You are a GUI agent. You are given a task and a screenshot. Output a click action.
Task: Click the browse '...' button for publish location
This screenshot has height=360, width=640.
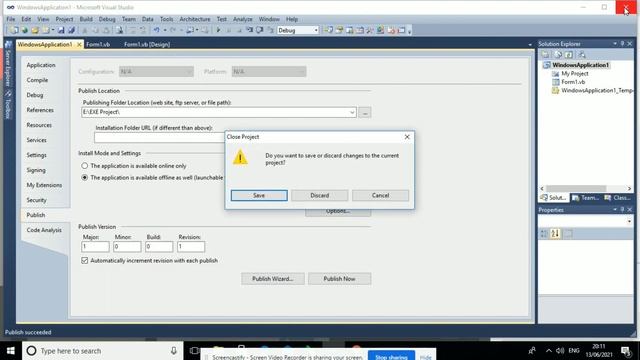[365, 112]
